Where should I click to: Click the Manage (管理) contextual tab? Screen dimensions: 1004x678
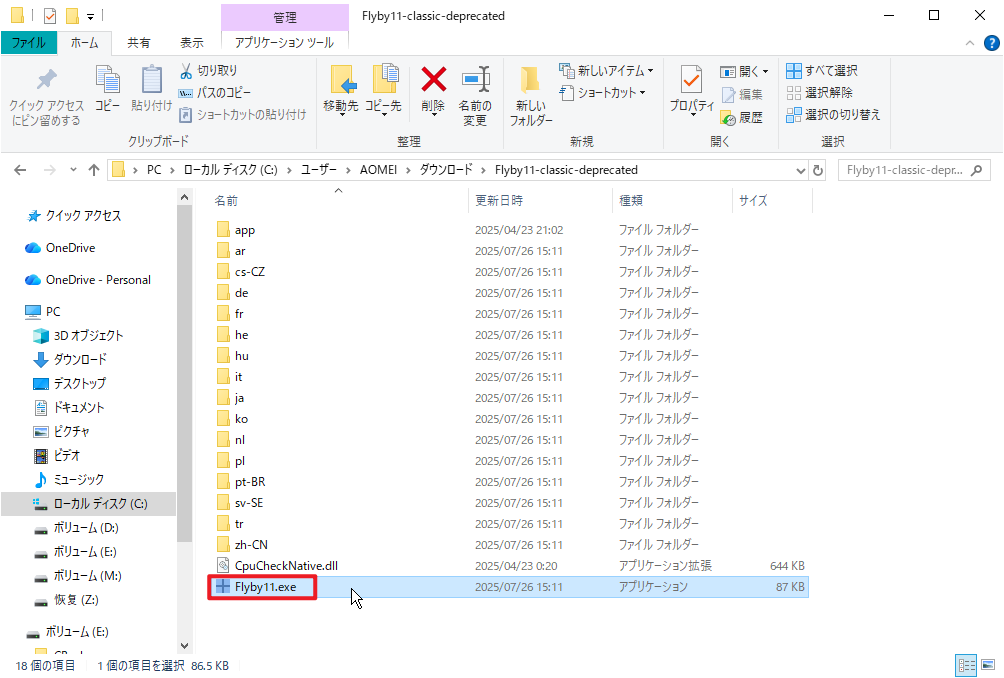(x=284, y=17)
